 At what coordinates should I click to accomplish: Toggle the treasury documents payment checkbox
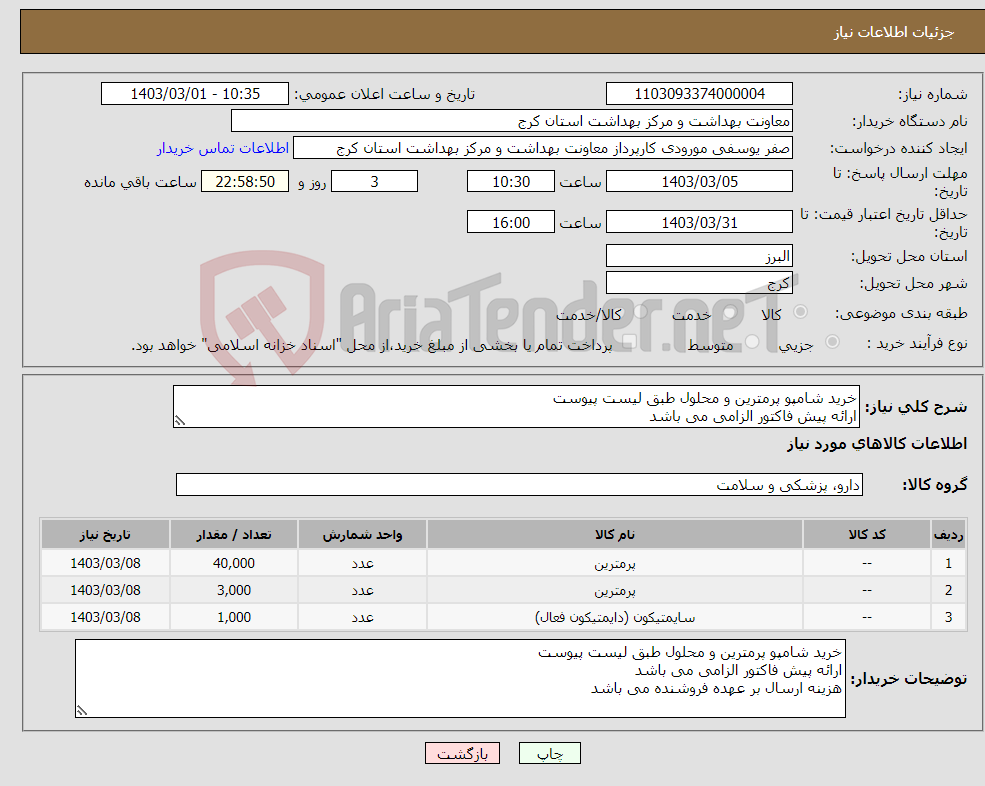click(629, 342)
